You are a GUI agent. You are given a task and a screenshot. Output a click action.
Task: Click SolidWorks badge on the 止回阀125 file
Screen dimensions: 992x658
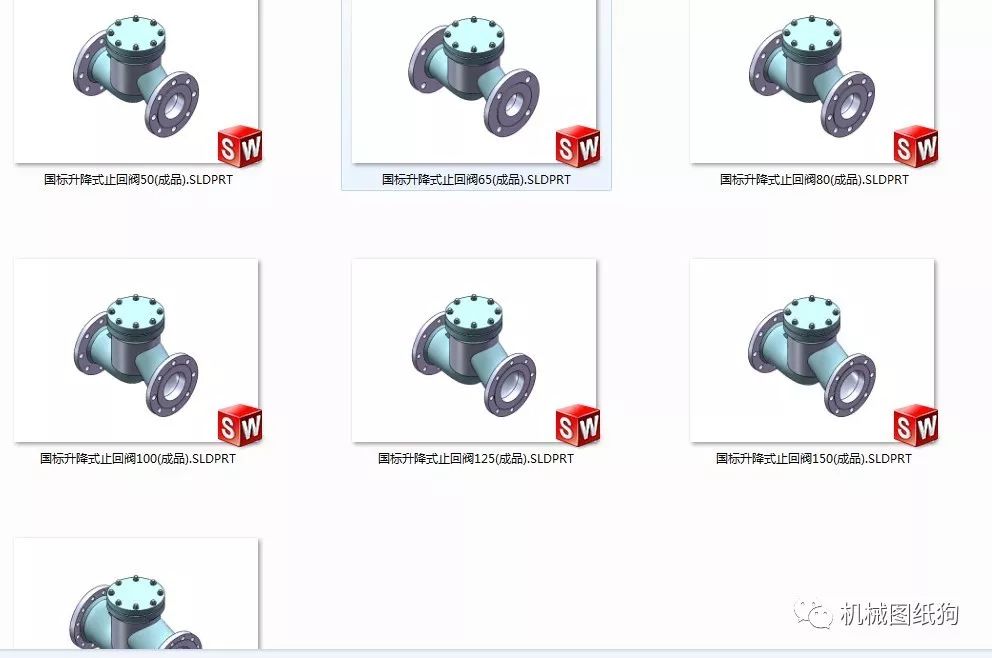pos(578,425)
